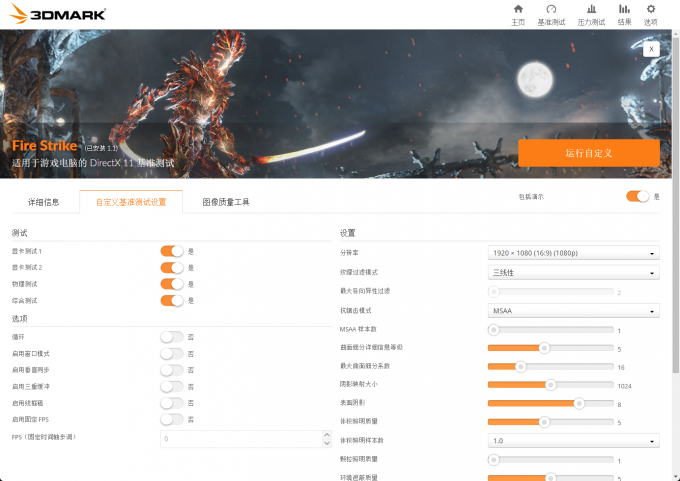Toggle 显卡测试 2 off
The image size is (680, 481).
click(x=172, y=268)
